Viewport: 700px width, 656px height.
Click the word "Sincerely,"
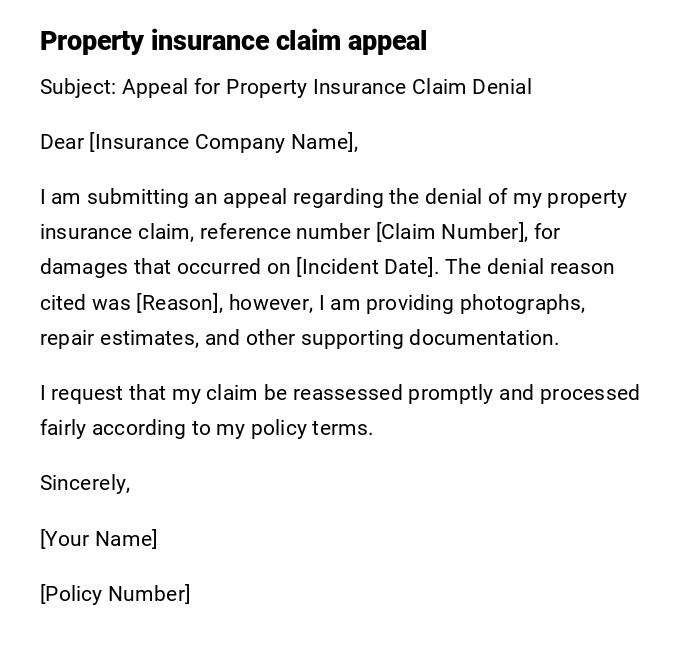[x=85, y=483]
